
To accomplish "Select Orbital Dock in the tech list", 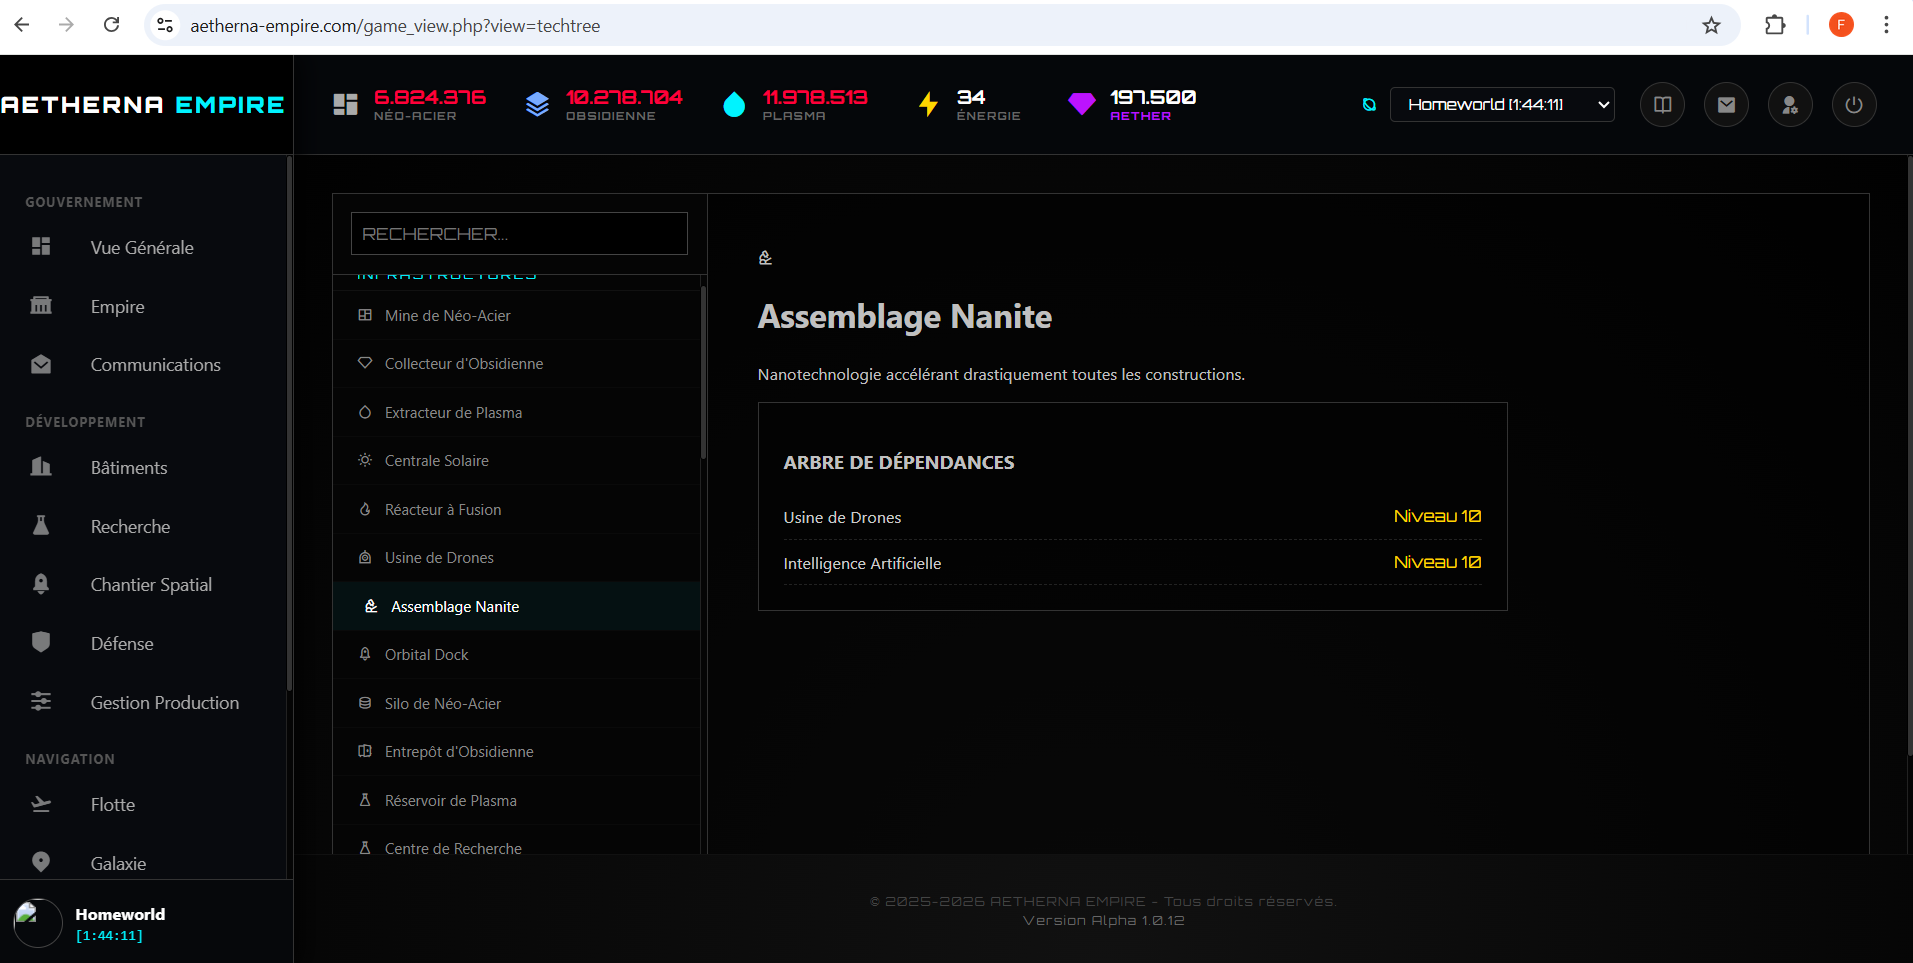I will pos(426,655).
